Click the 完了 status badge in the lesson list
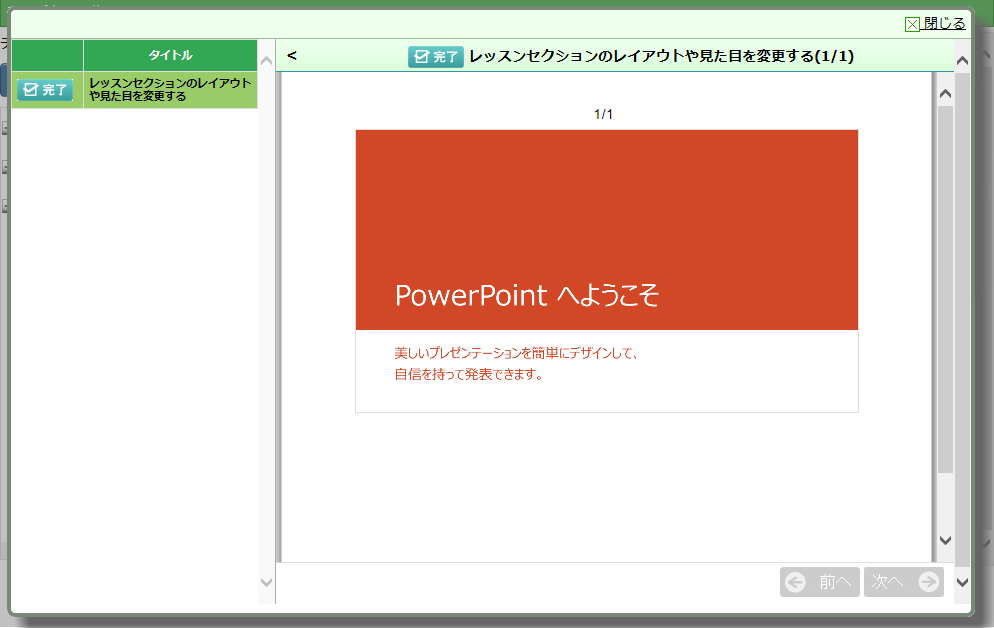 click(45, 90)
